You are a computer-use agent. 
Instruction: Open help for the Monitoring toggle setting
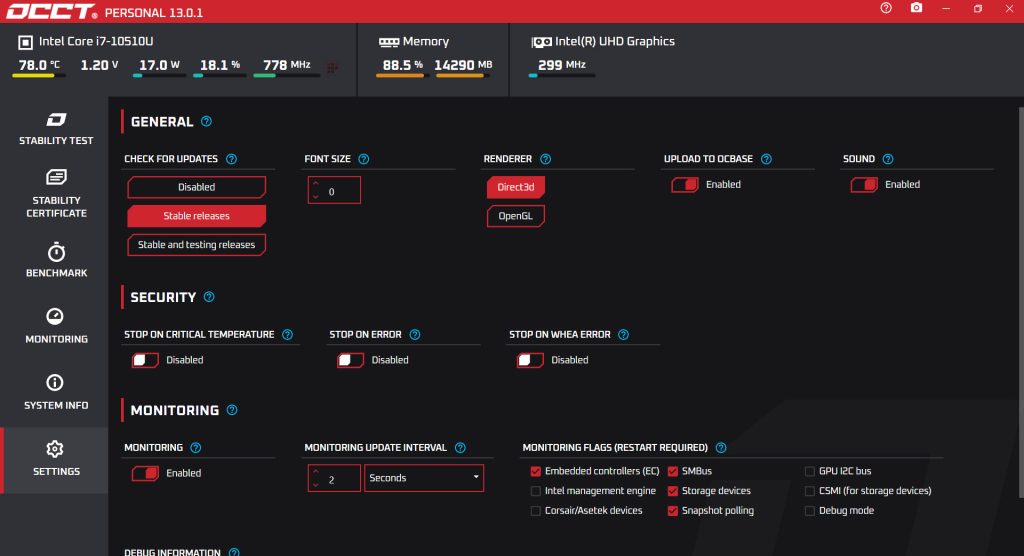pyautogui.click(x=195, y=448)
